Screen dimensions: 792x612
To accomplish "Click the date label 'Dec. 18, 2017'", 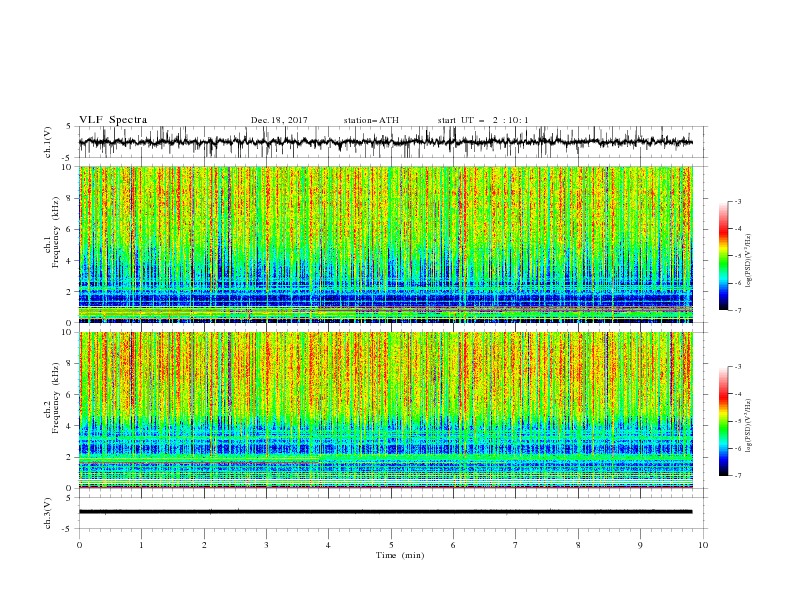I will 279,120.
